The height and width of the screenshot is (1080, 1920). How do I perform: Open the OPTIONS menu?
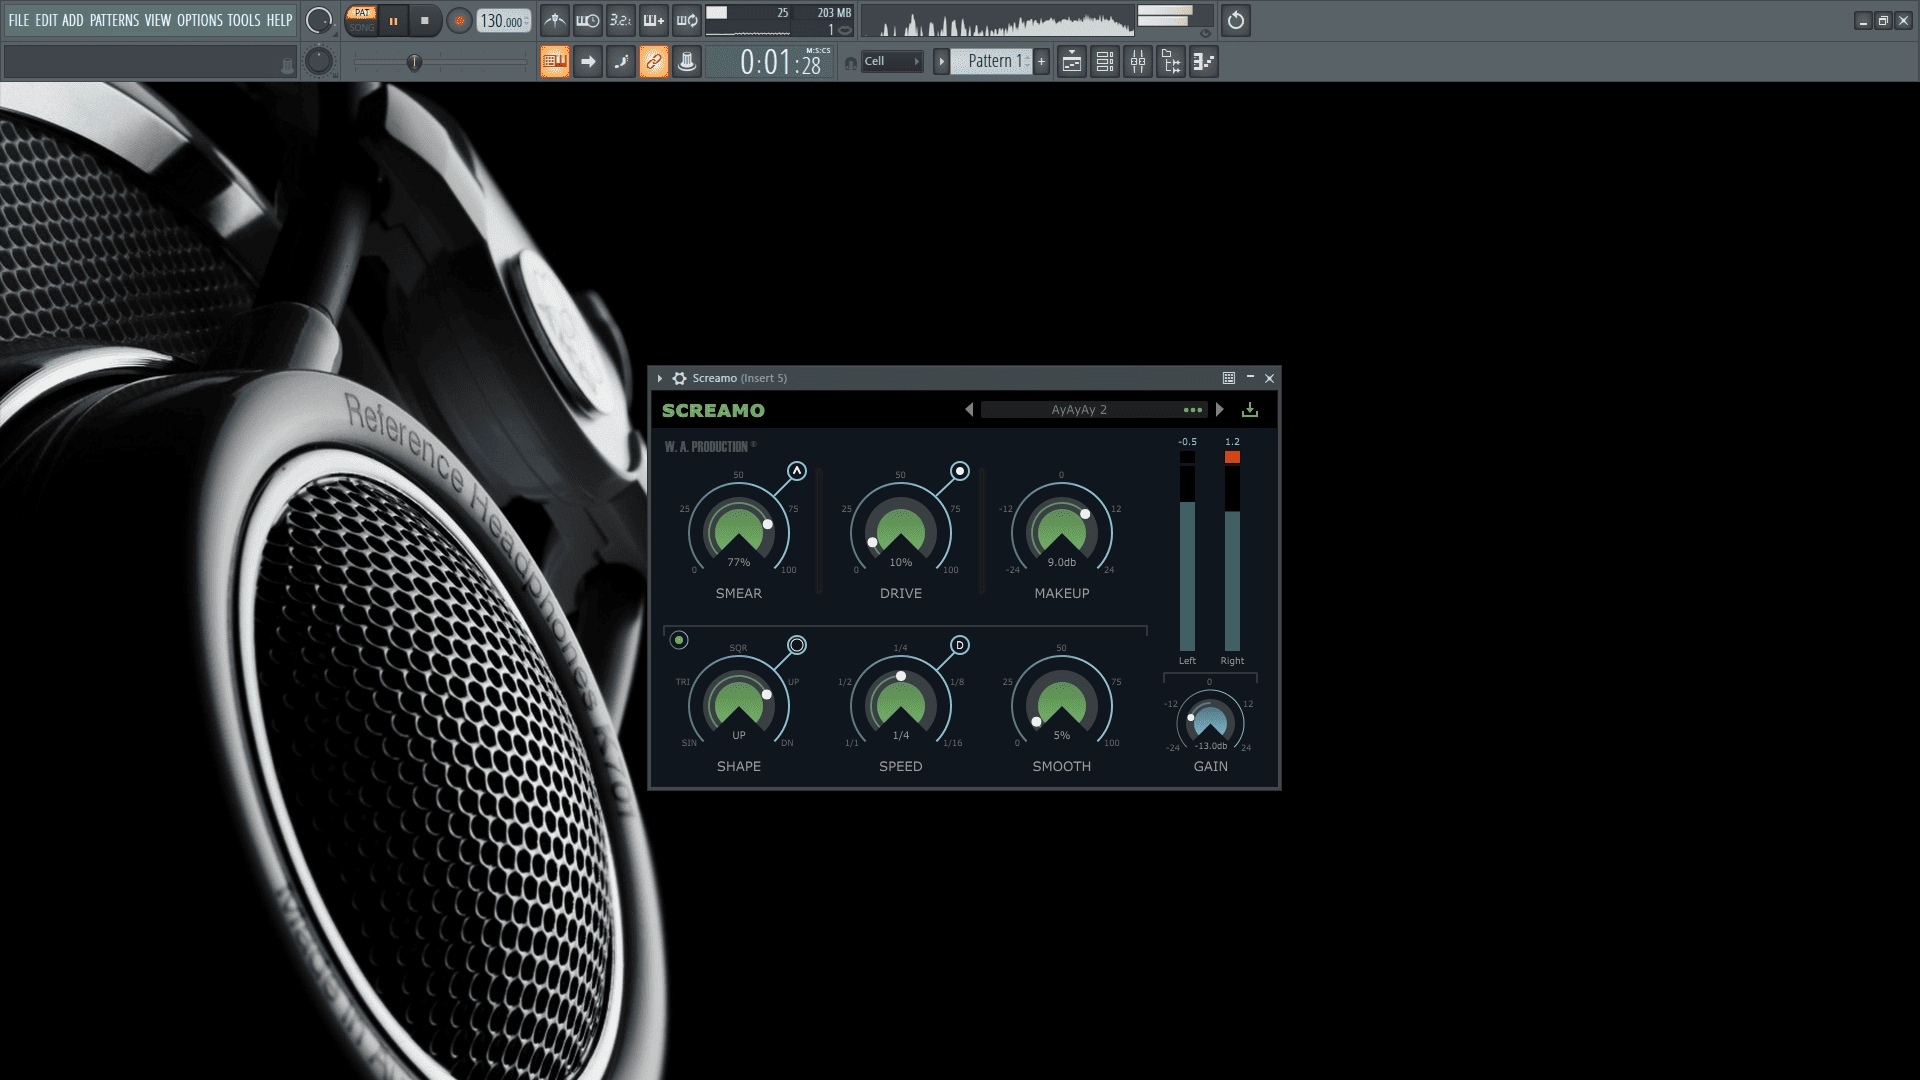(200, 20)
